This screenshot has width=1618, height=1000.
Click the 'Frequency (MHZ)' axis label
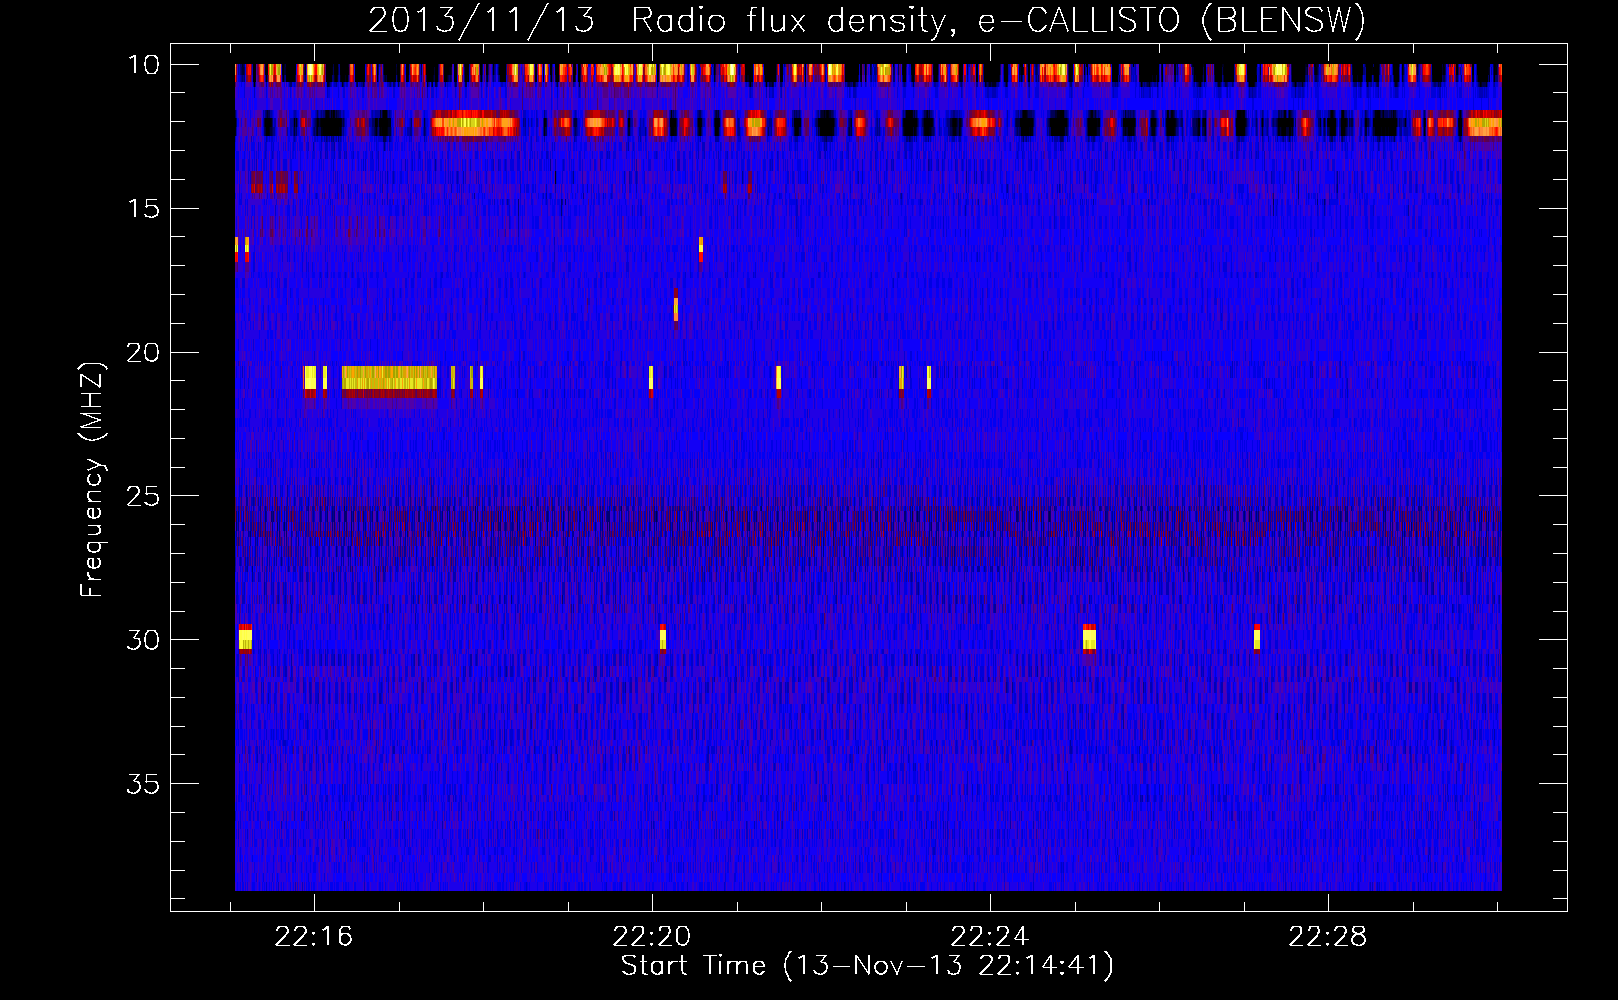92,480
